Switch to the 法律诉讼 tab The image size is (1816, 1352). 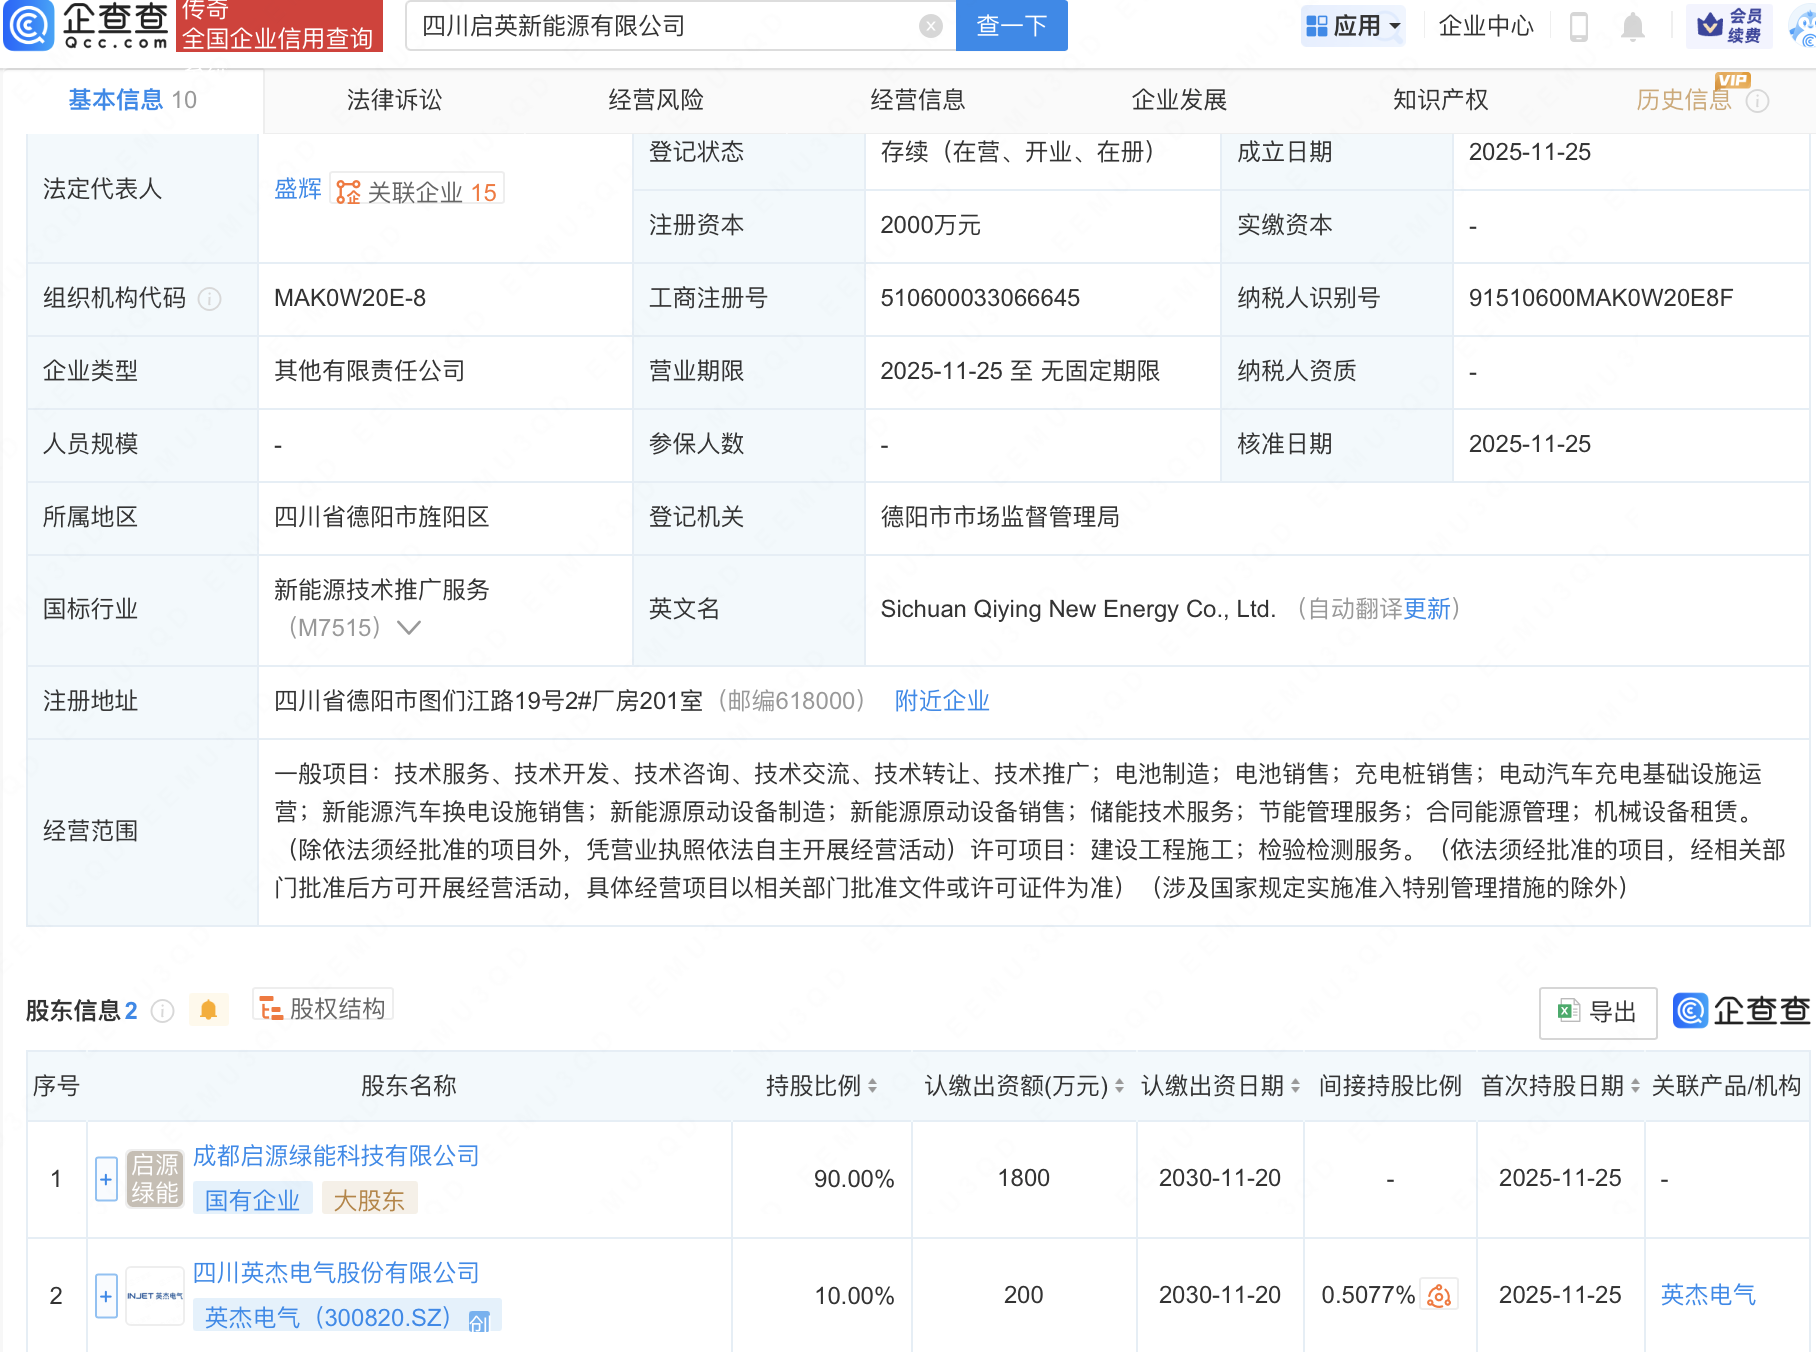pyautogui.click(x=394, y=100)
